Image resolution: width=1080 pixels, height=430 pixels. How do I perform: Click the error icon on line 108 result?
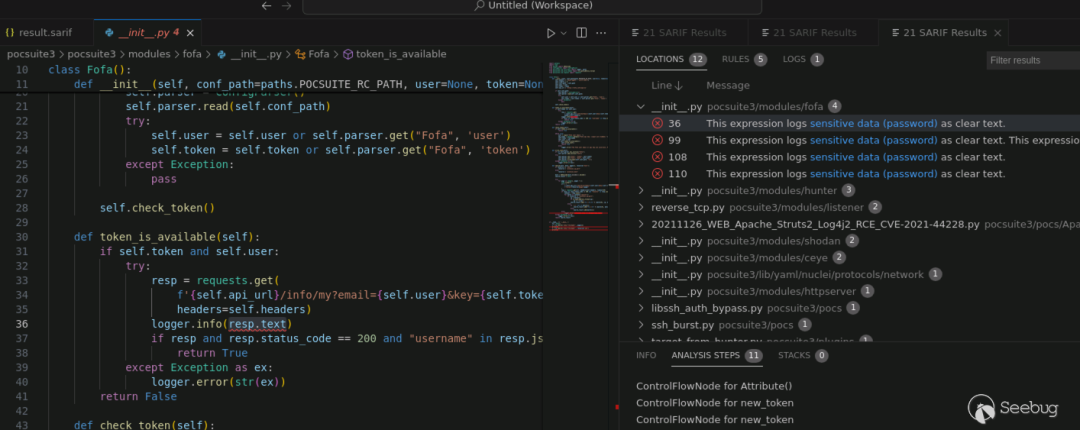point(657,157)
